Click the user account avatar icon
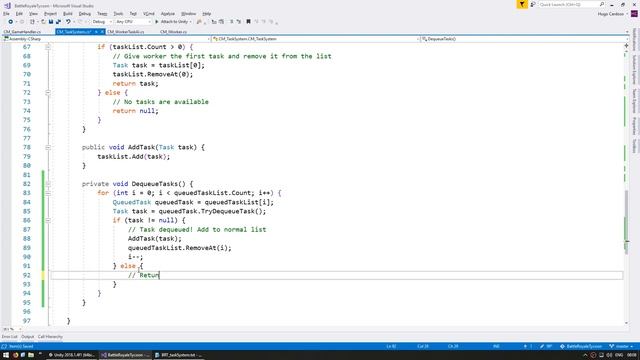 [634, 13]
